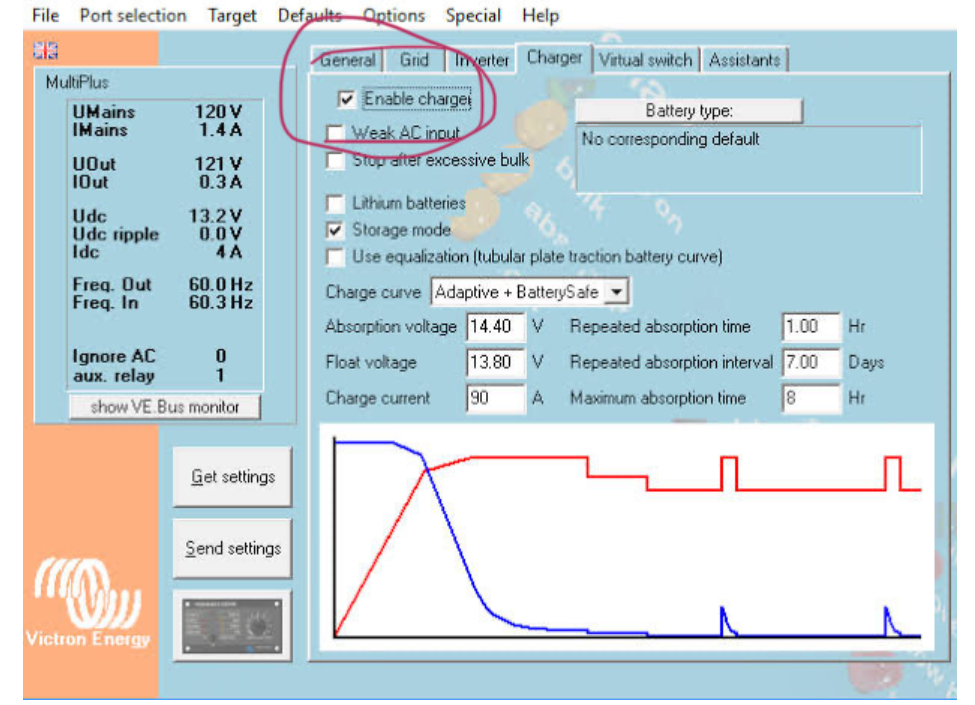Click the Ignore AC value

coord(221,356)
